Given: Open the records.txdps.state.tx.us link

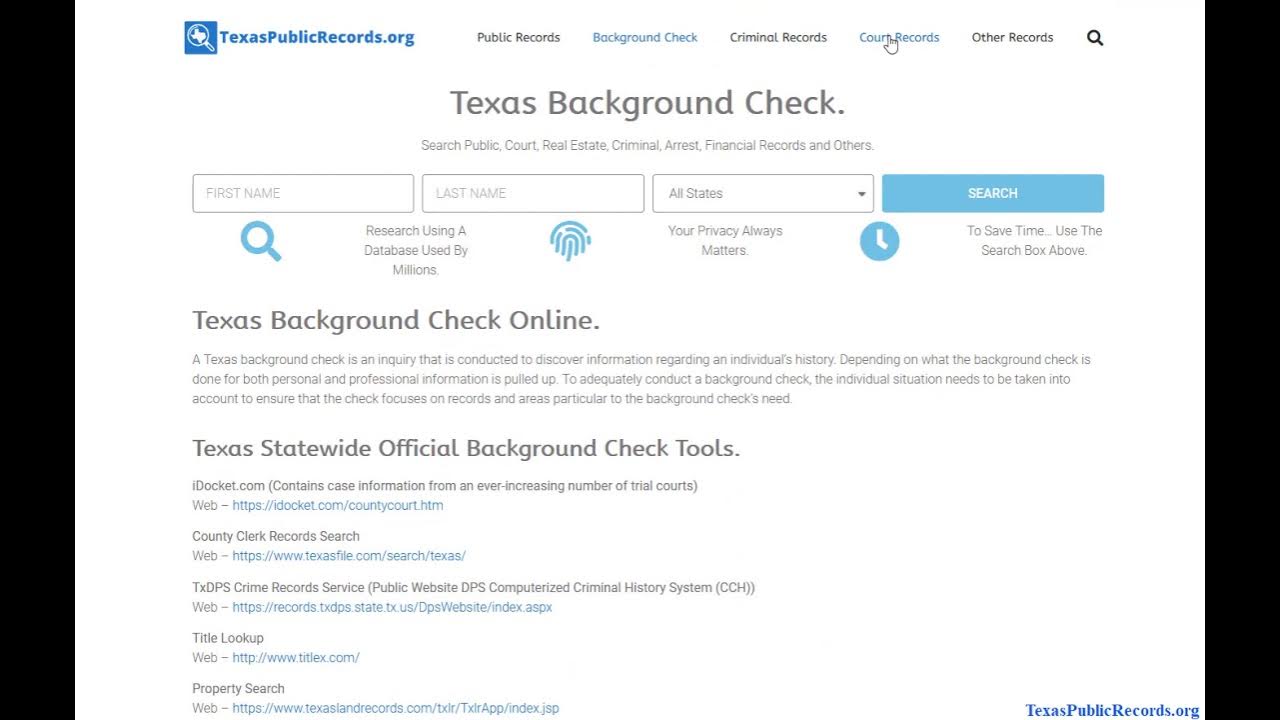Looking at the screenshot, I should [392, 607].
